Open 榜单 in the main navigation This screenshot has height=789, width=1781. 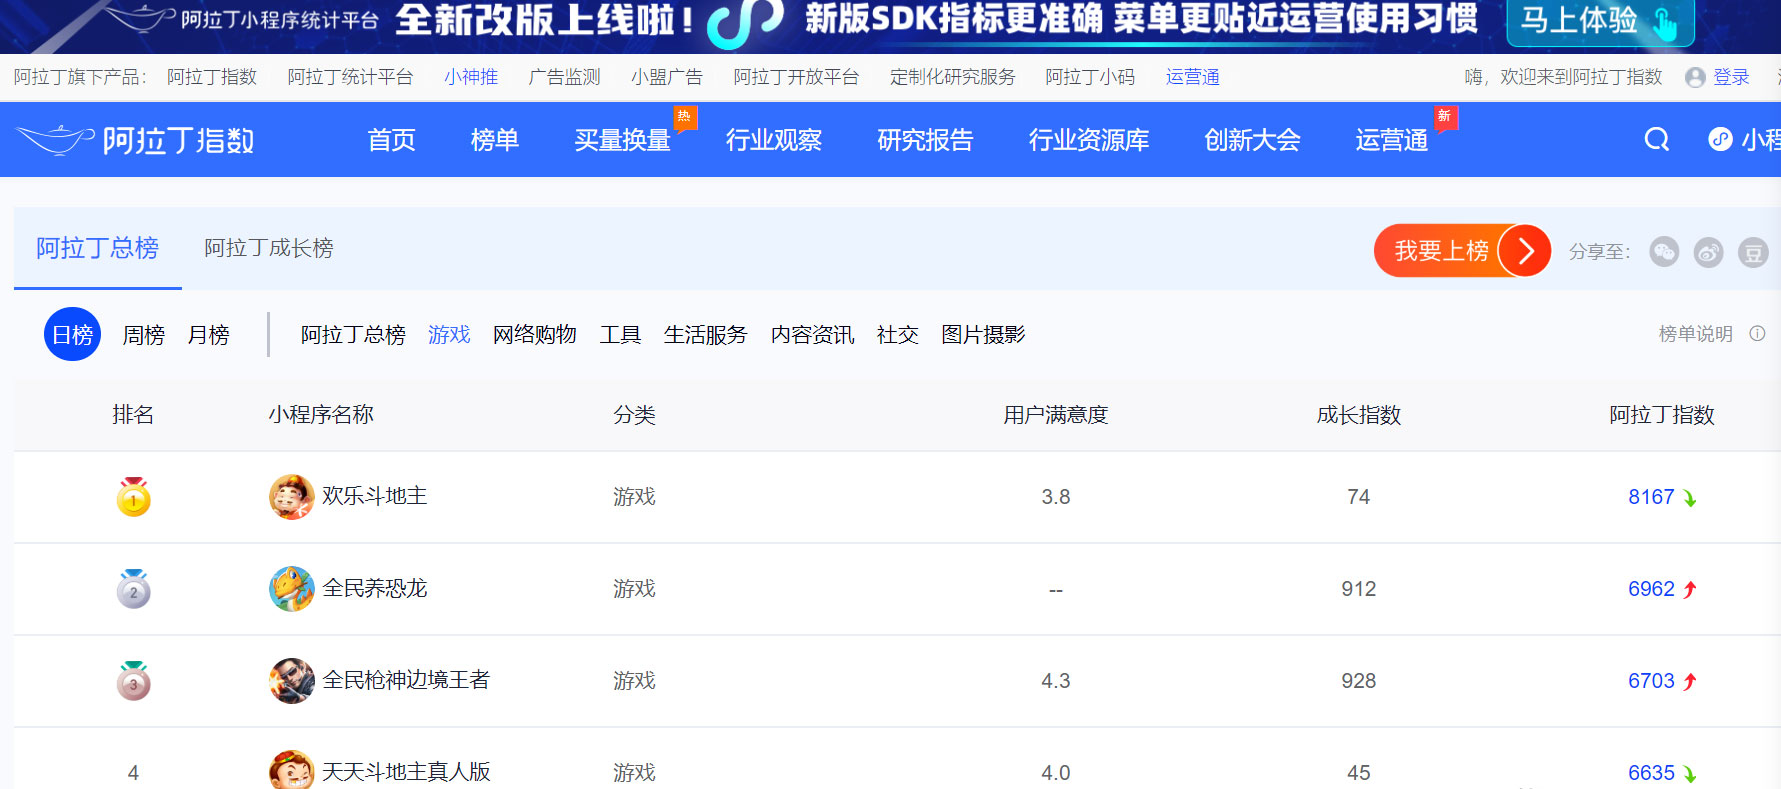(495, 140)
